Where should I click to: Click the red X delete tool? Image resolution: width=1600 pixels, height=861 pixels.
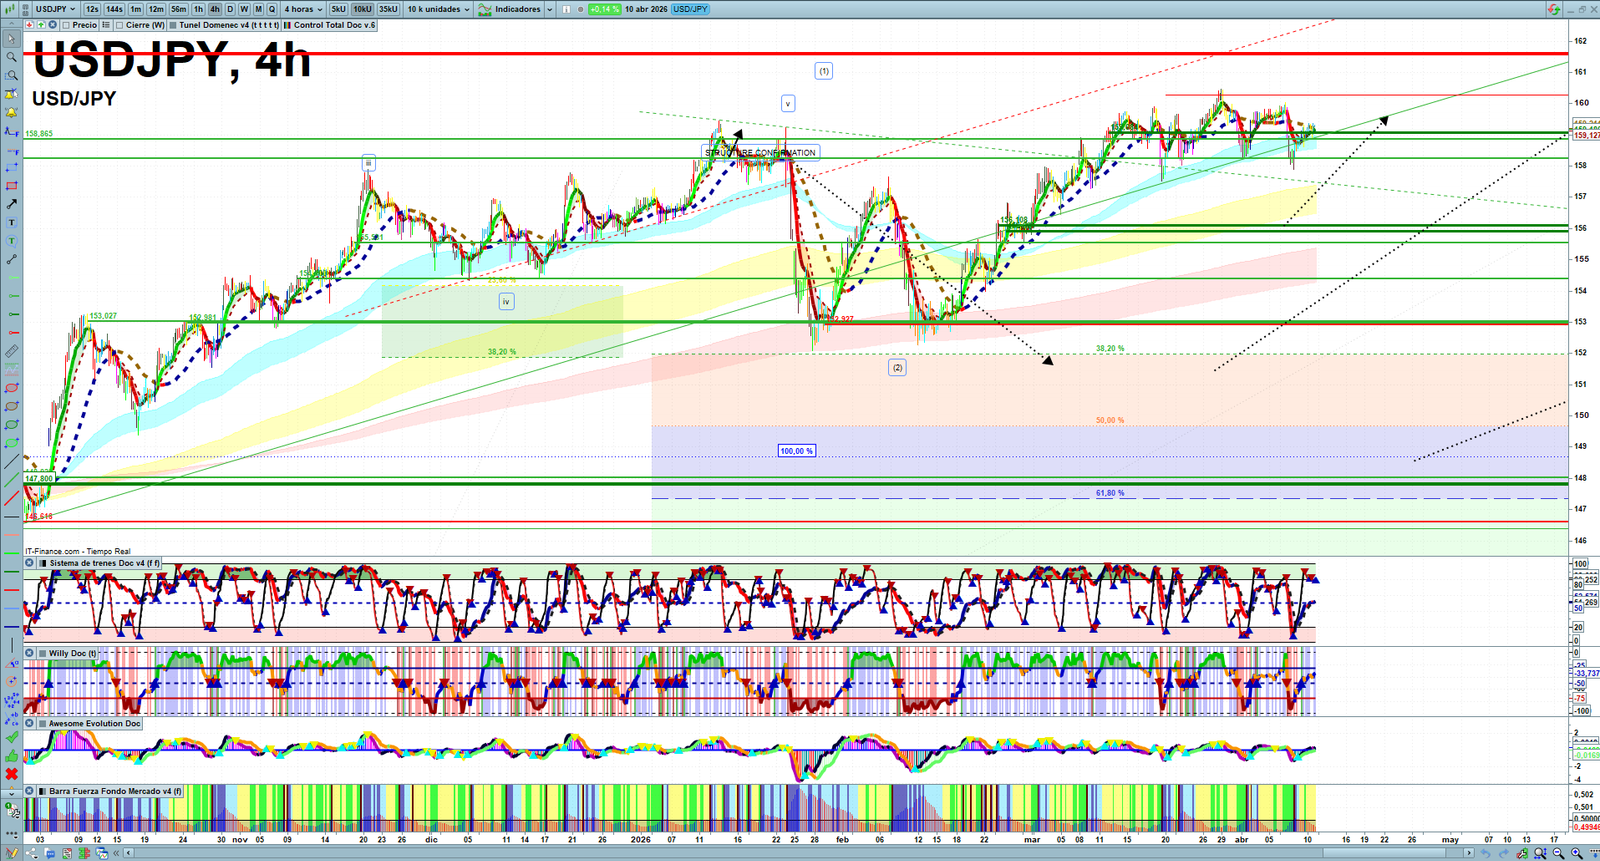[x=12, y=774]
